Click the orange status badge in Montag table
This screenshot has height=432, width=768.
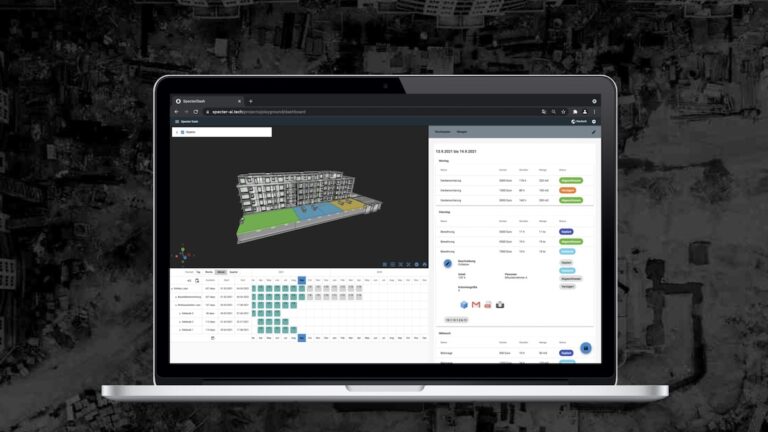pos(568,190)
